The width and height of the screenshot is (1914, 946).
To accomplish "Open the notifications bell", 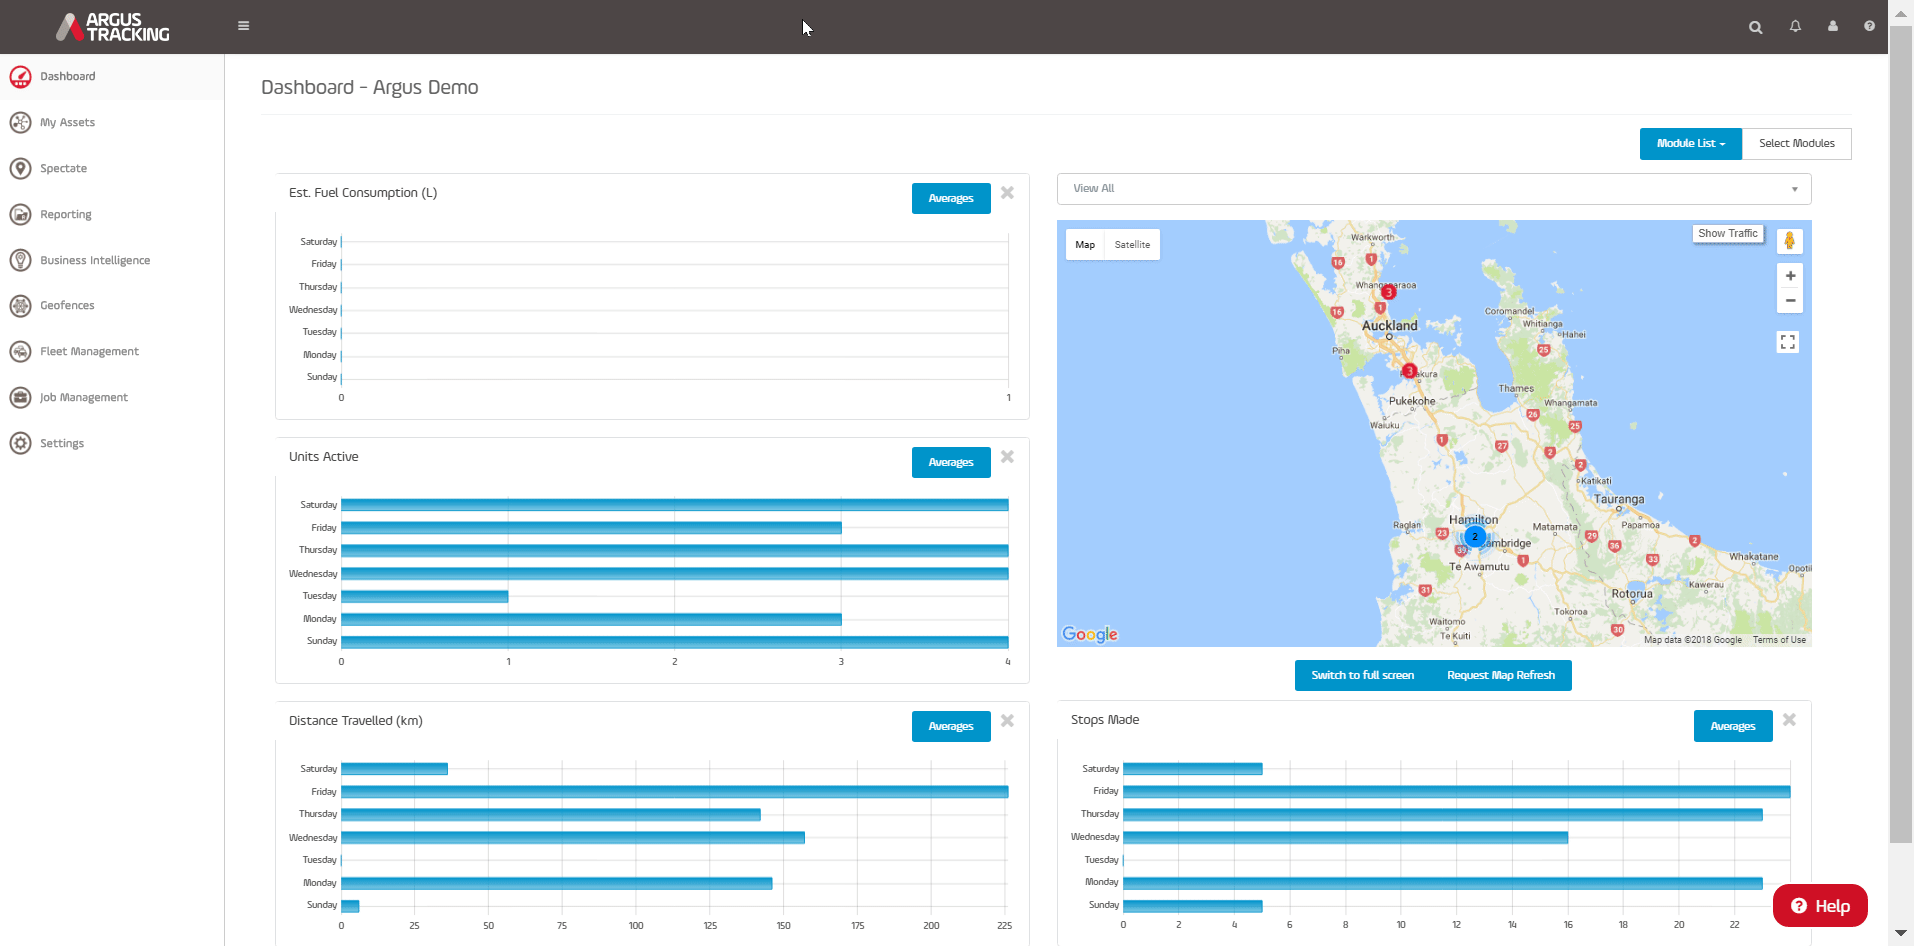I will 1795,26.
